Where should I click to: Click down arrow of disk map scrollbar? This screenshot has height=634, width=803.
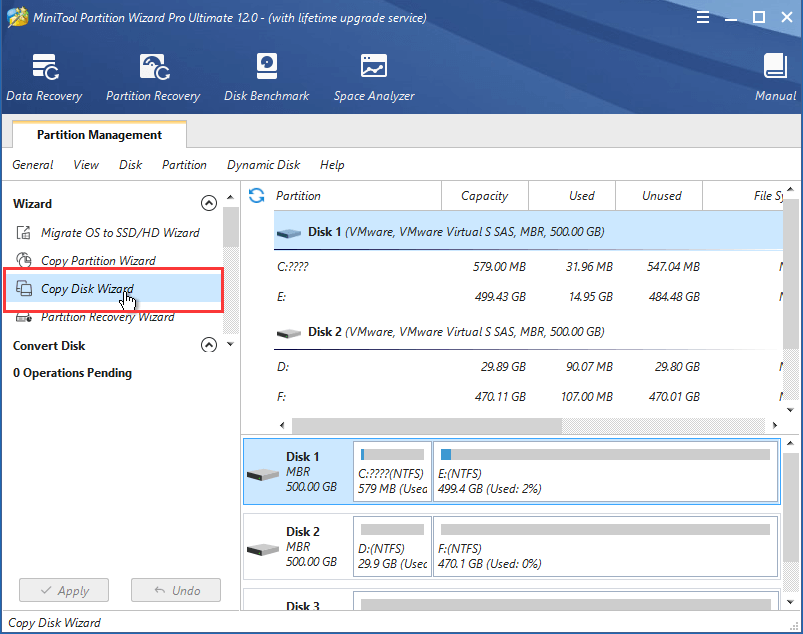[x=790, y=602]
